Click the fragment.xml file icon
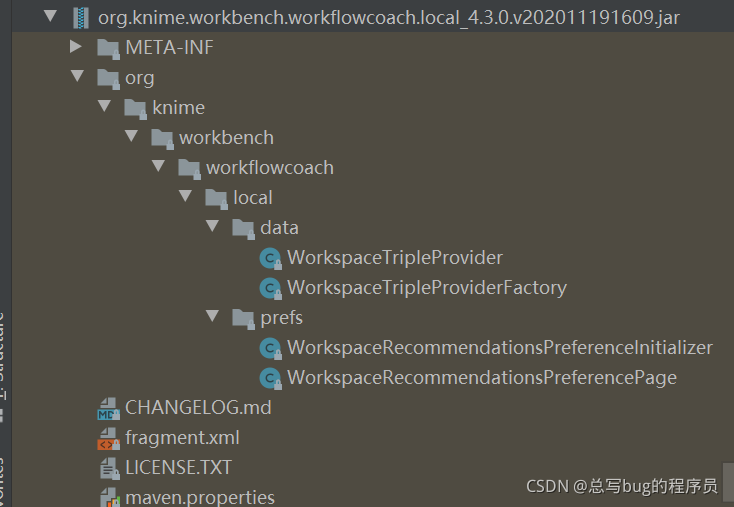 (x=109, y=439)
